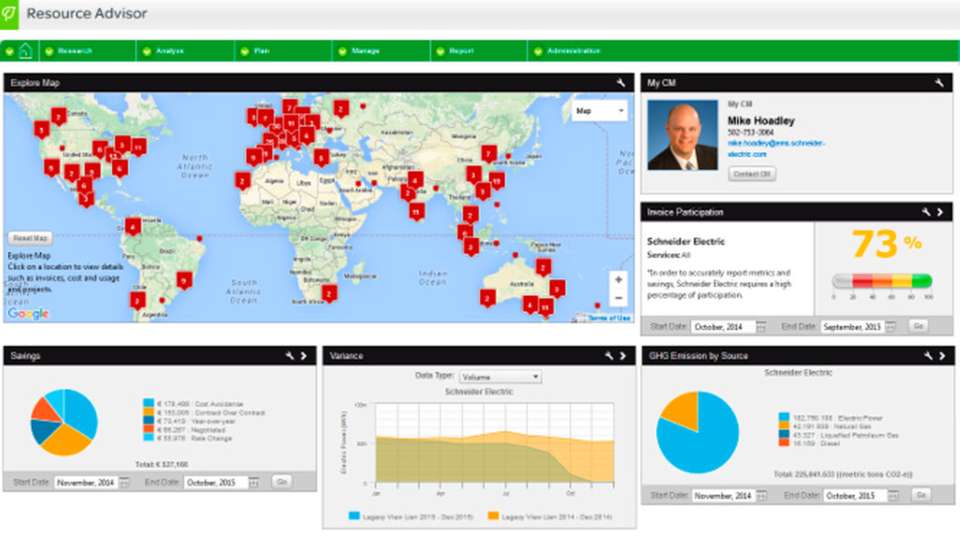960x540 pixels.
Task: Open the Report menu
Action: (x=461, y=51)
